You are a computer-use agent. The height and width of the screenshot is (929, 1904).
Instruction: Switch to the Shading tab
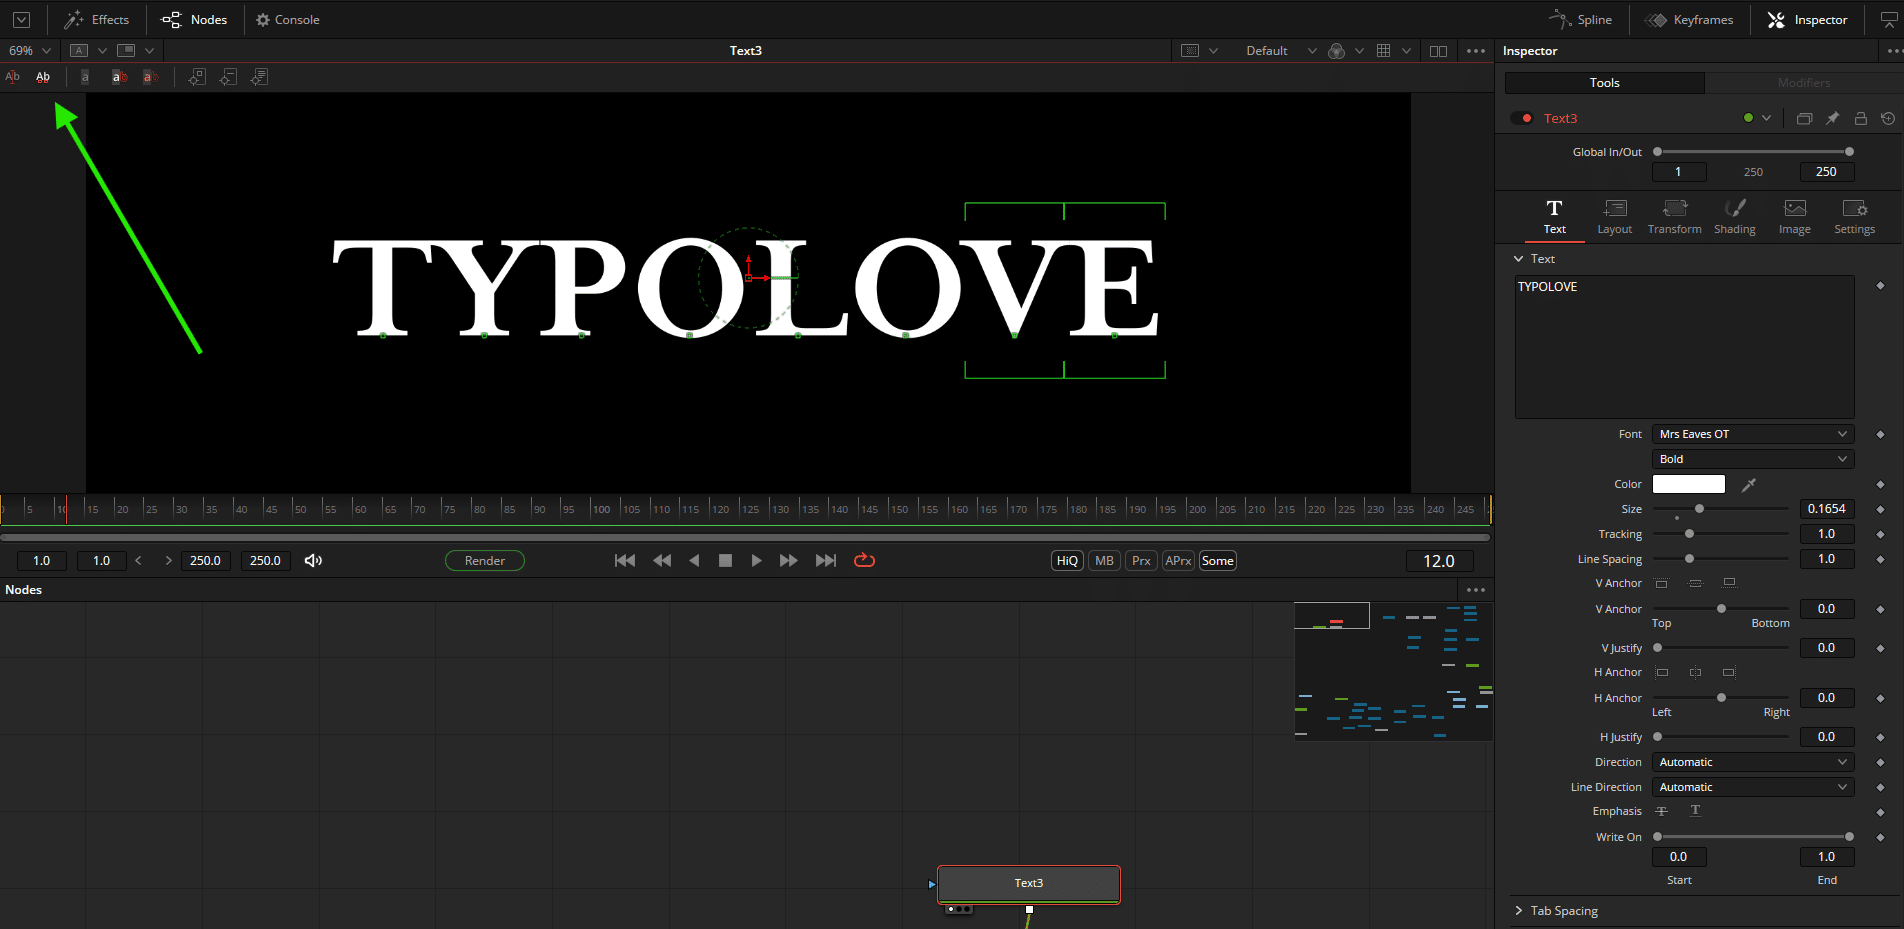(1734, 216)
